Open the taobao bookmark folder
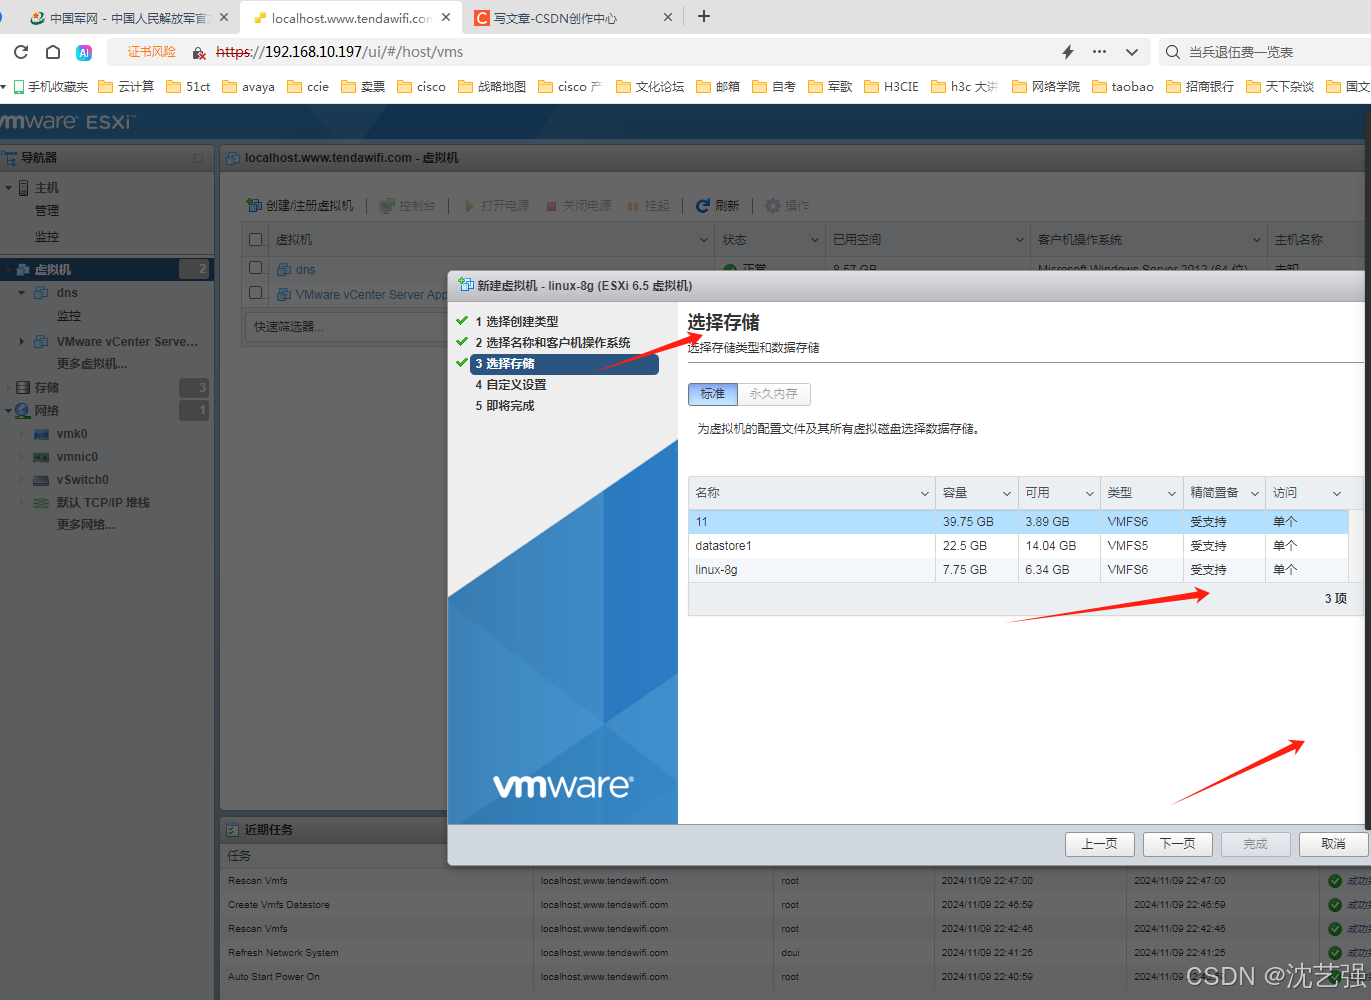The width and height of the screenshot is (1371, 1000). (1123, 87)
